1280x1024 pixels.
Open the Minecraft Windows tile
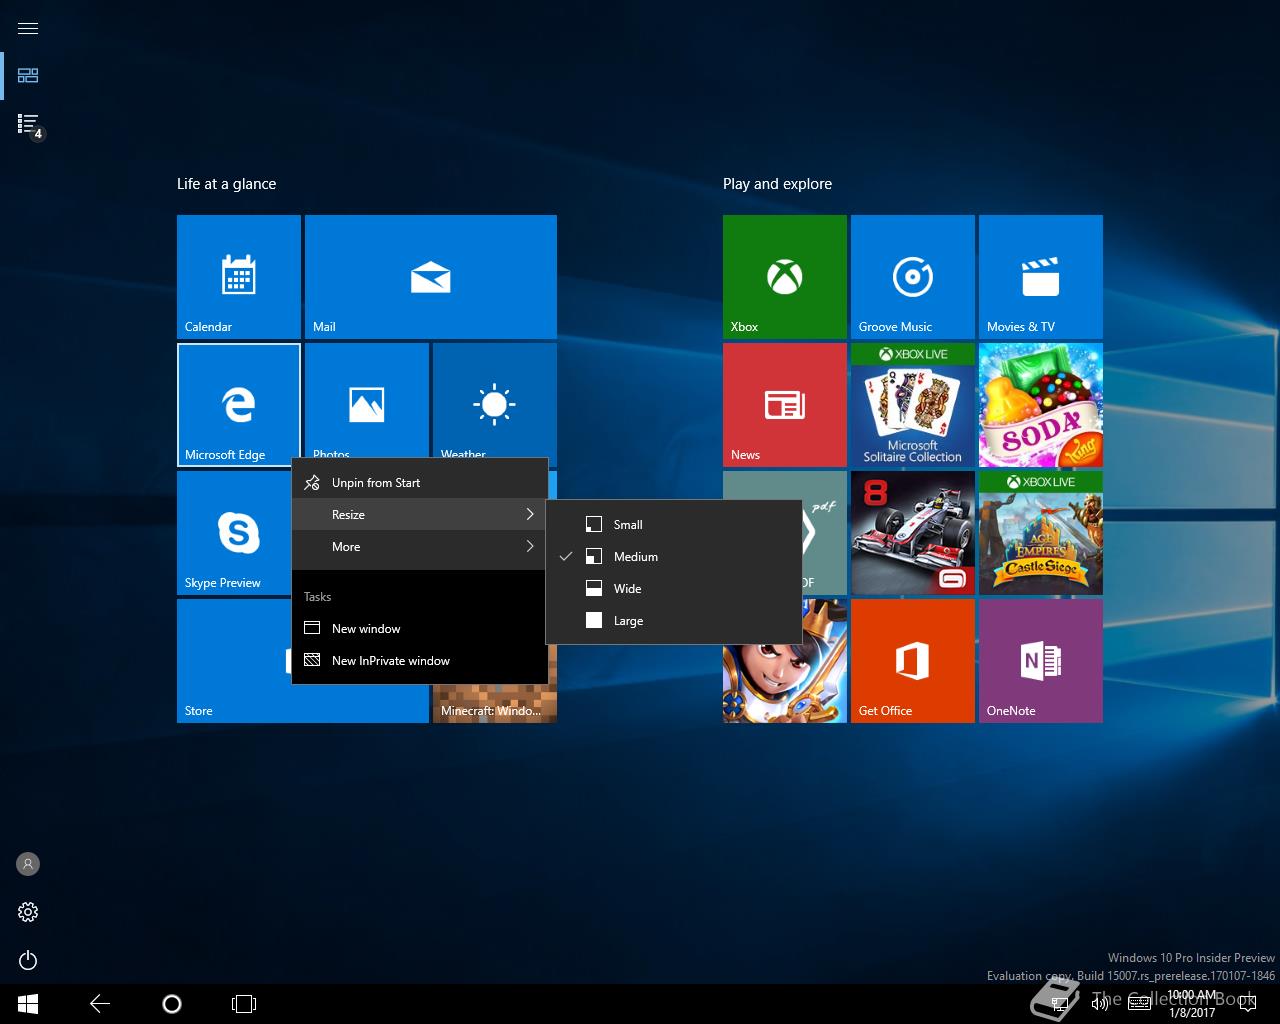tap(495, 703)
